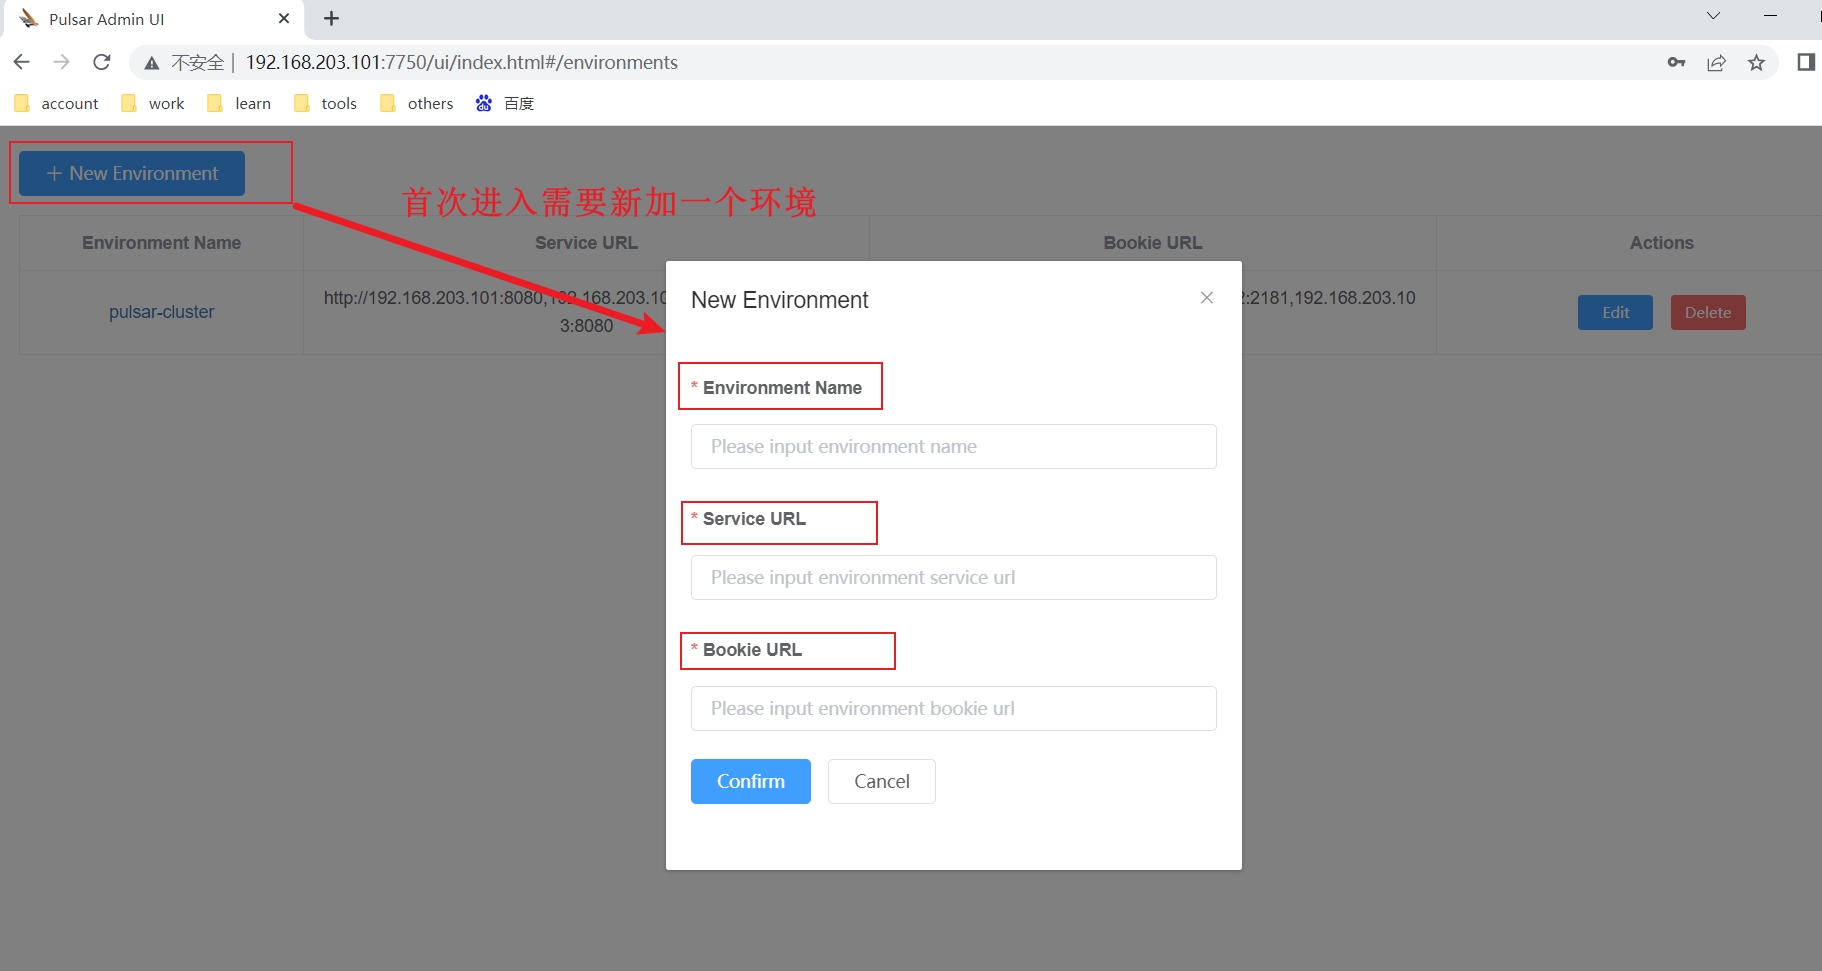The width and height of the screenshot is (1822, 971).
Task: Open the 百度 bookmark icon
Action: tap(484, 103)
